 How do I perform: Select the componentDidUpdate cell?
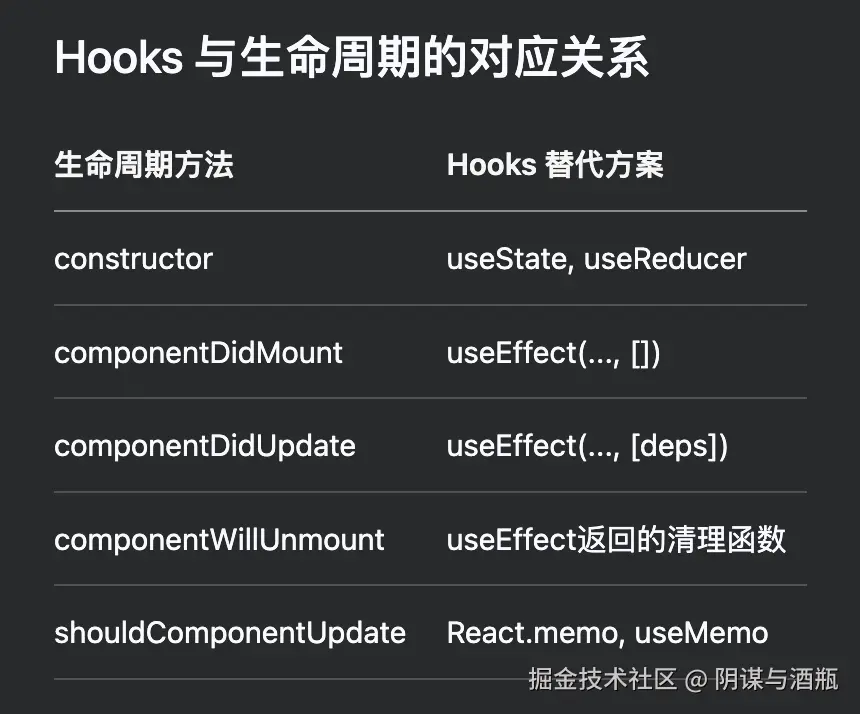point(205,446)
